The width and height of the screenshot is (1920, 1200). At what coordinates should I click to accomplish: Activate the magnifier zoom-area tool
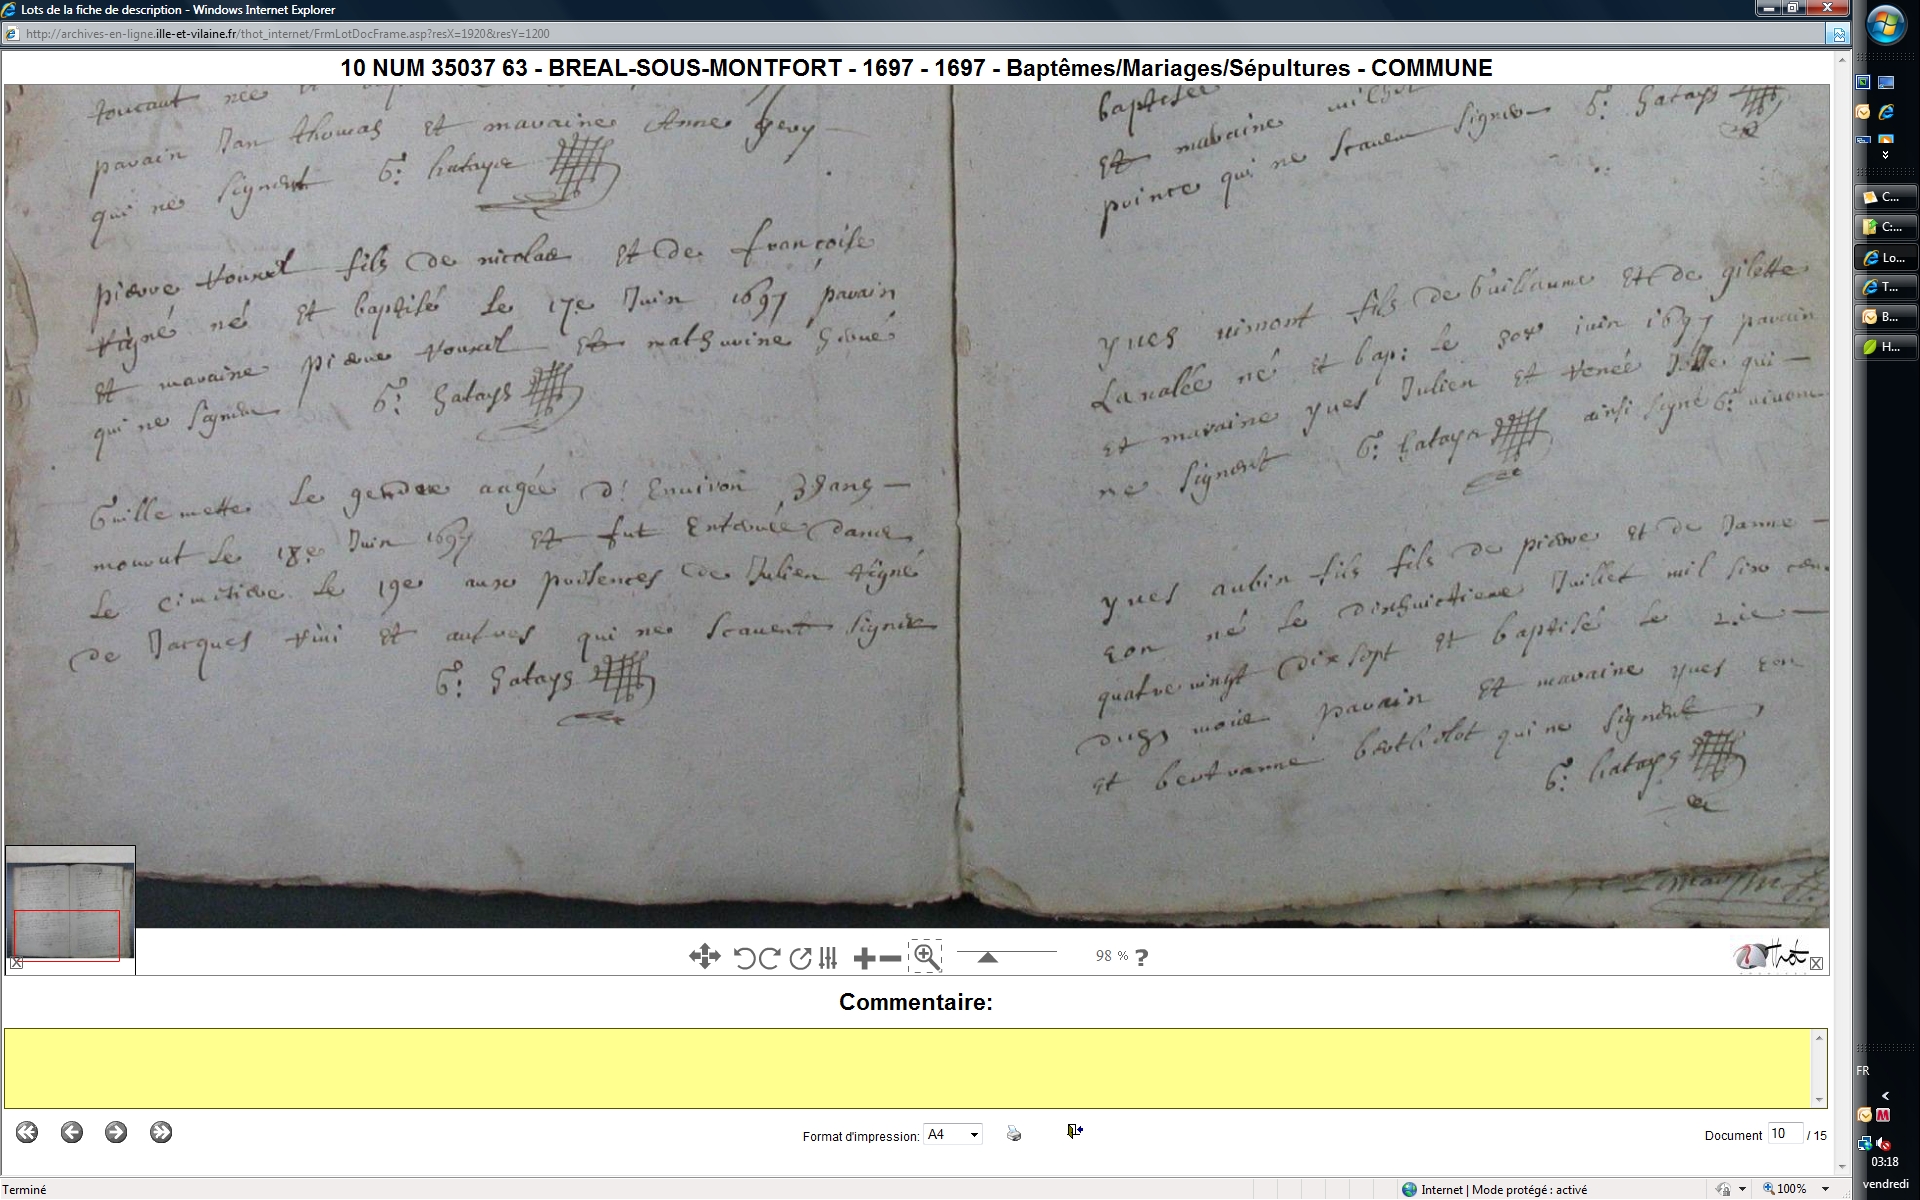pyautogui.click(x=926, y=957)
